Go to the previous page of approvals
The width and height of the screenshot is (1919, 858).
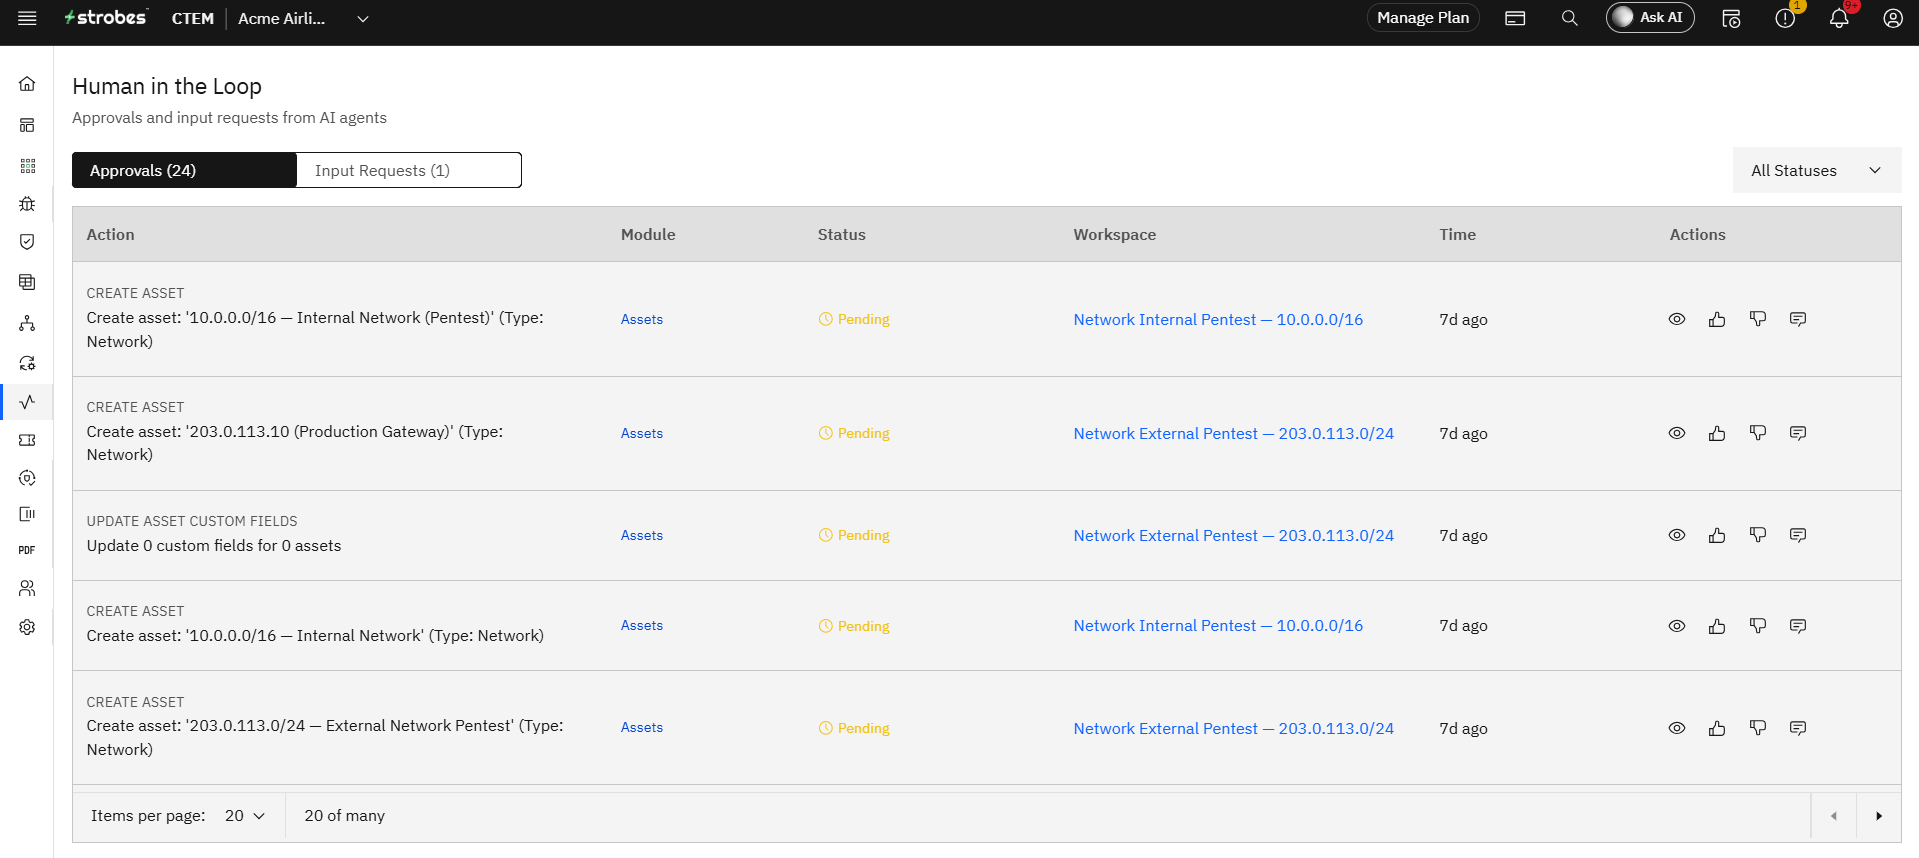click(x=1834, y=816)
